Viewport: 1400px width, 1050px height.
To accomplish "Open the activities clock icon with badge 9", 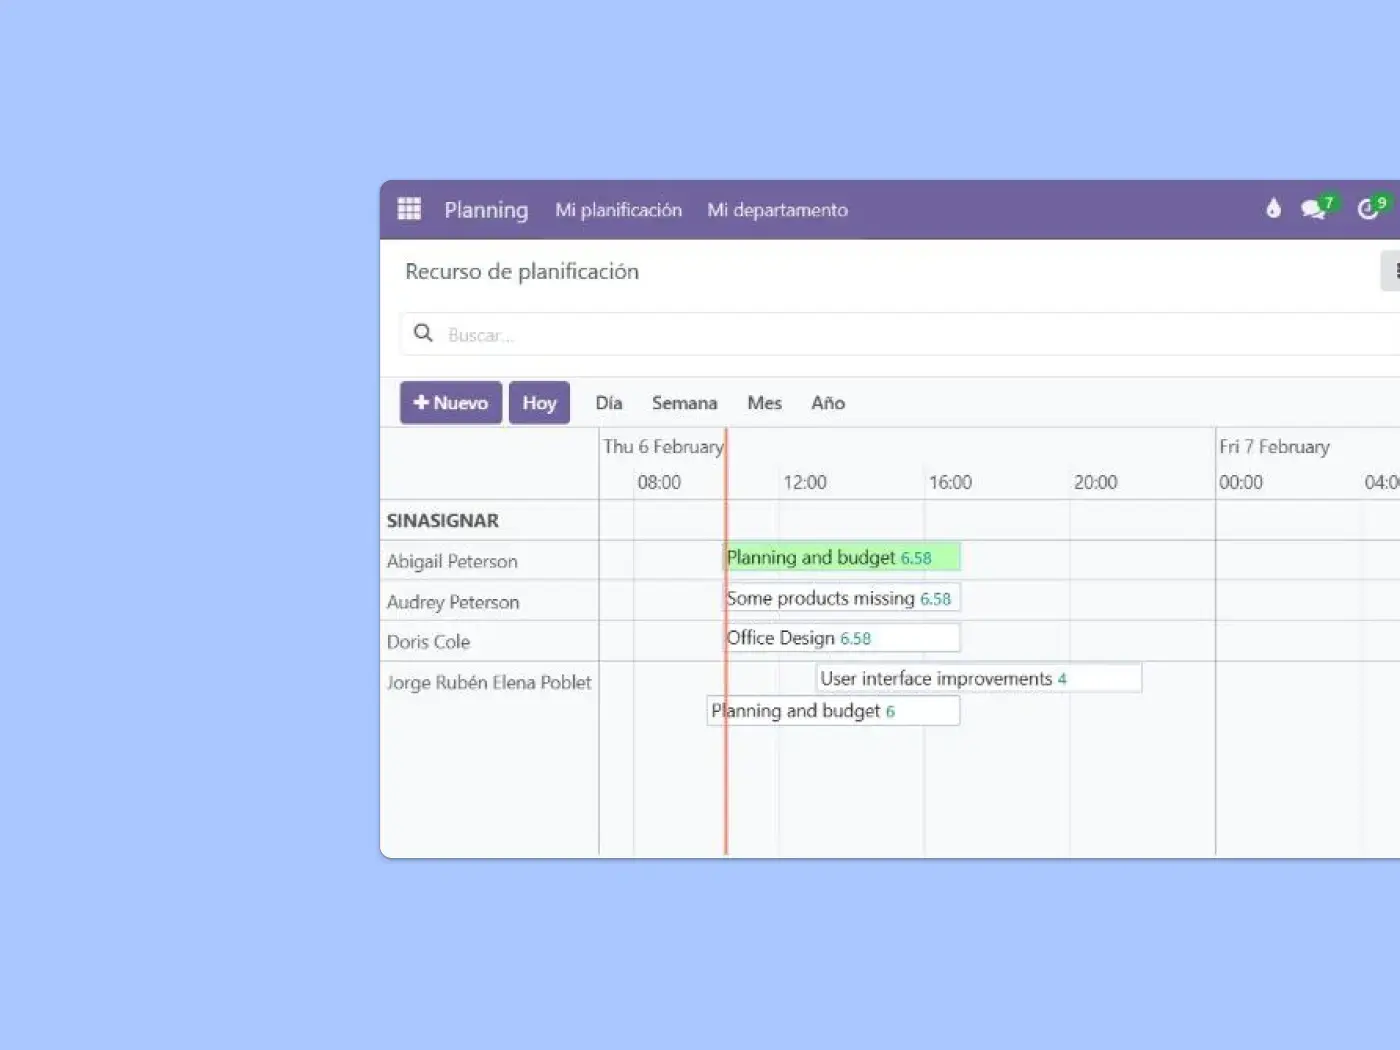I will [1368, 209].
